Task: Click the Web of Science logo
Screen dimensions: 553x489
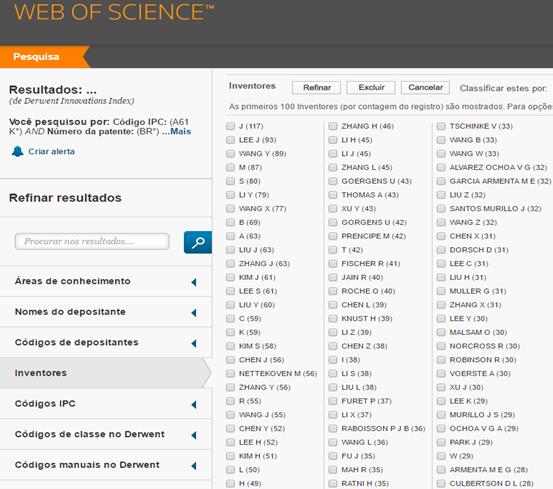Action: 114,12
